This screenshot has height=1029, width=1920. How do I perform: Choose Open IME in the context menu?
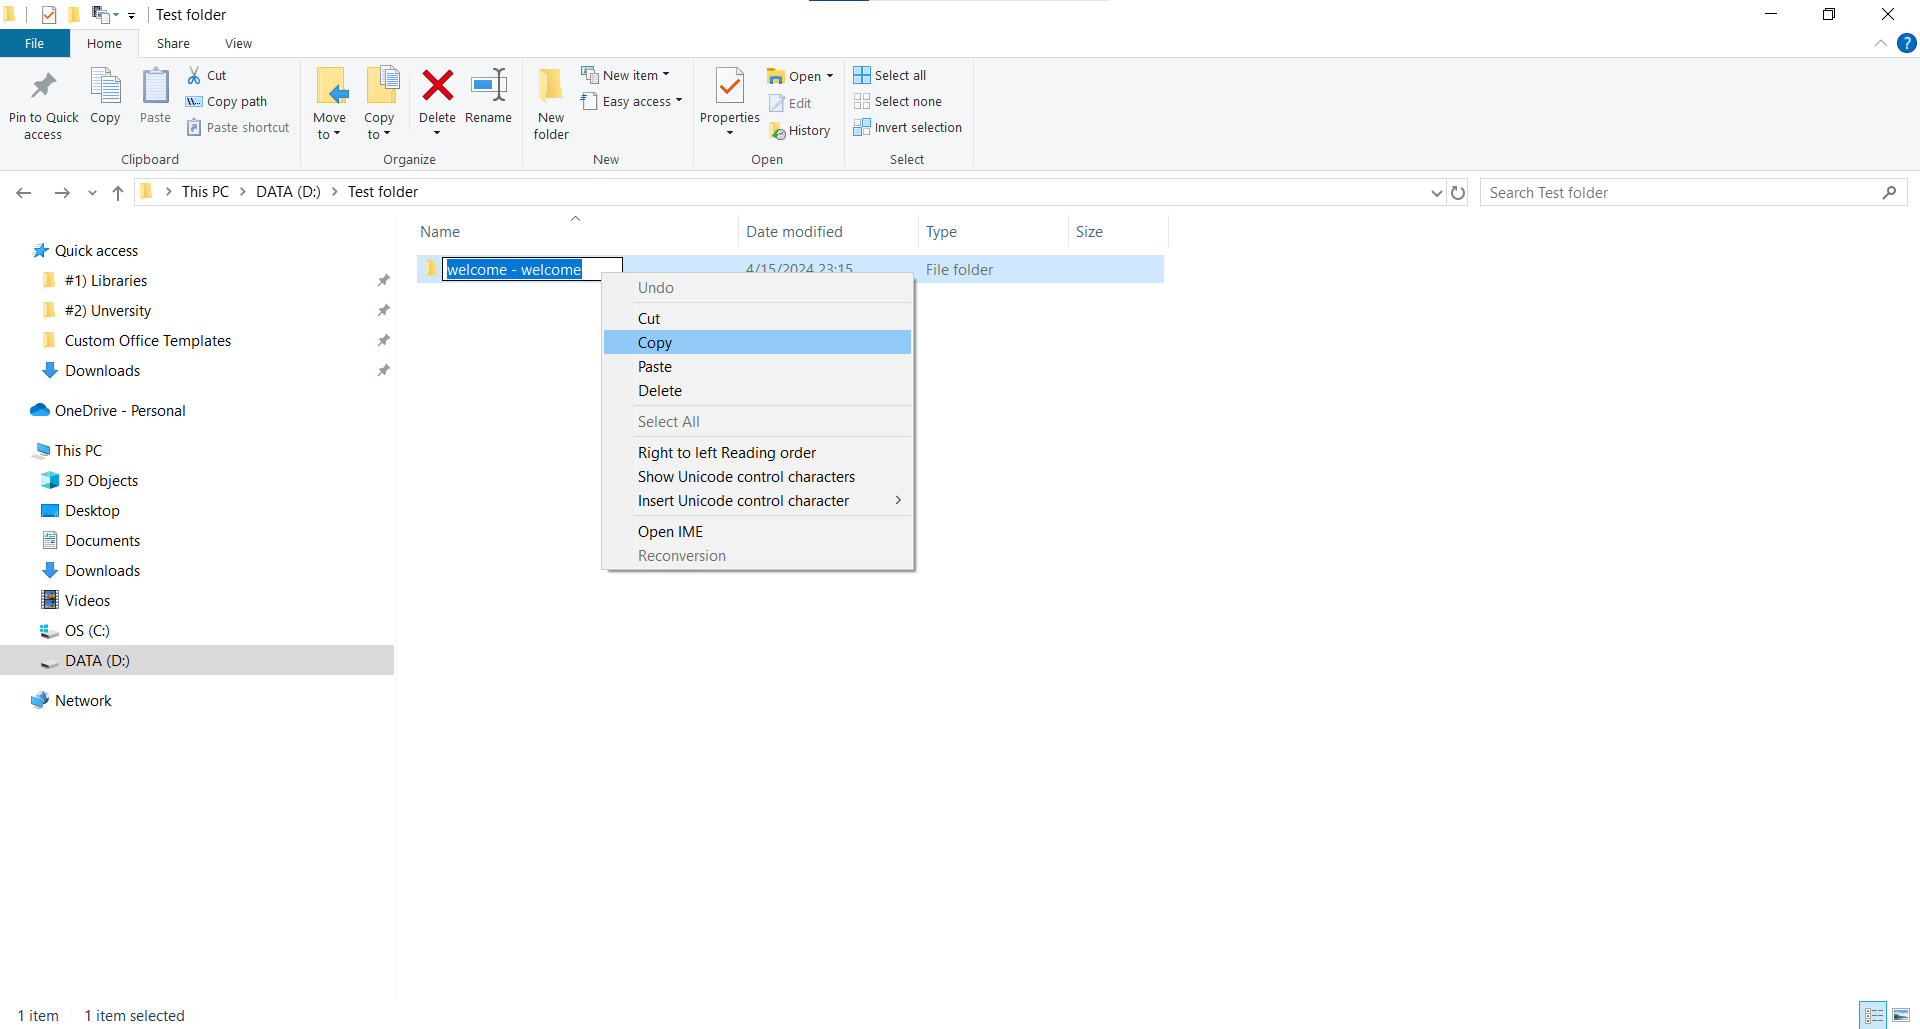[x=758, y=531]
